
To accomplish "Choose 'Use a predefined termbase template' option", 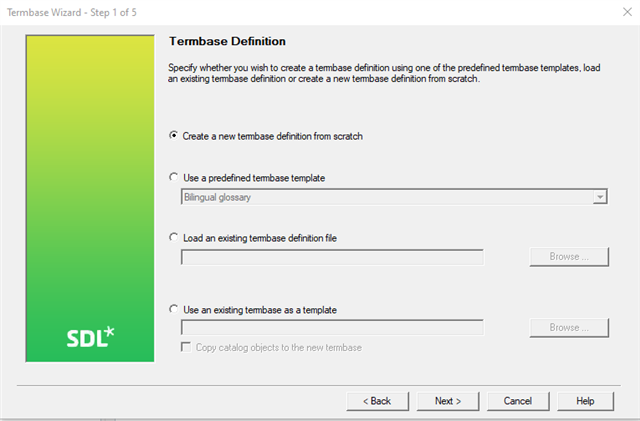I will (x=175, y=177).
